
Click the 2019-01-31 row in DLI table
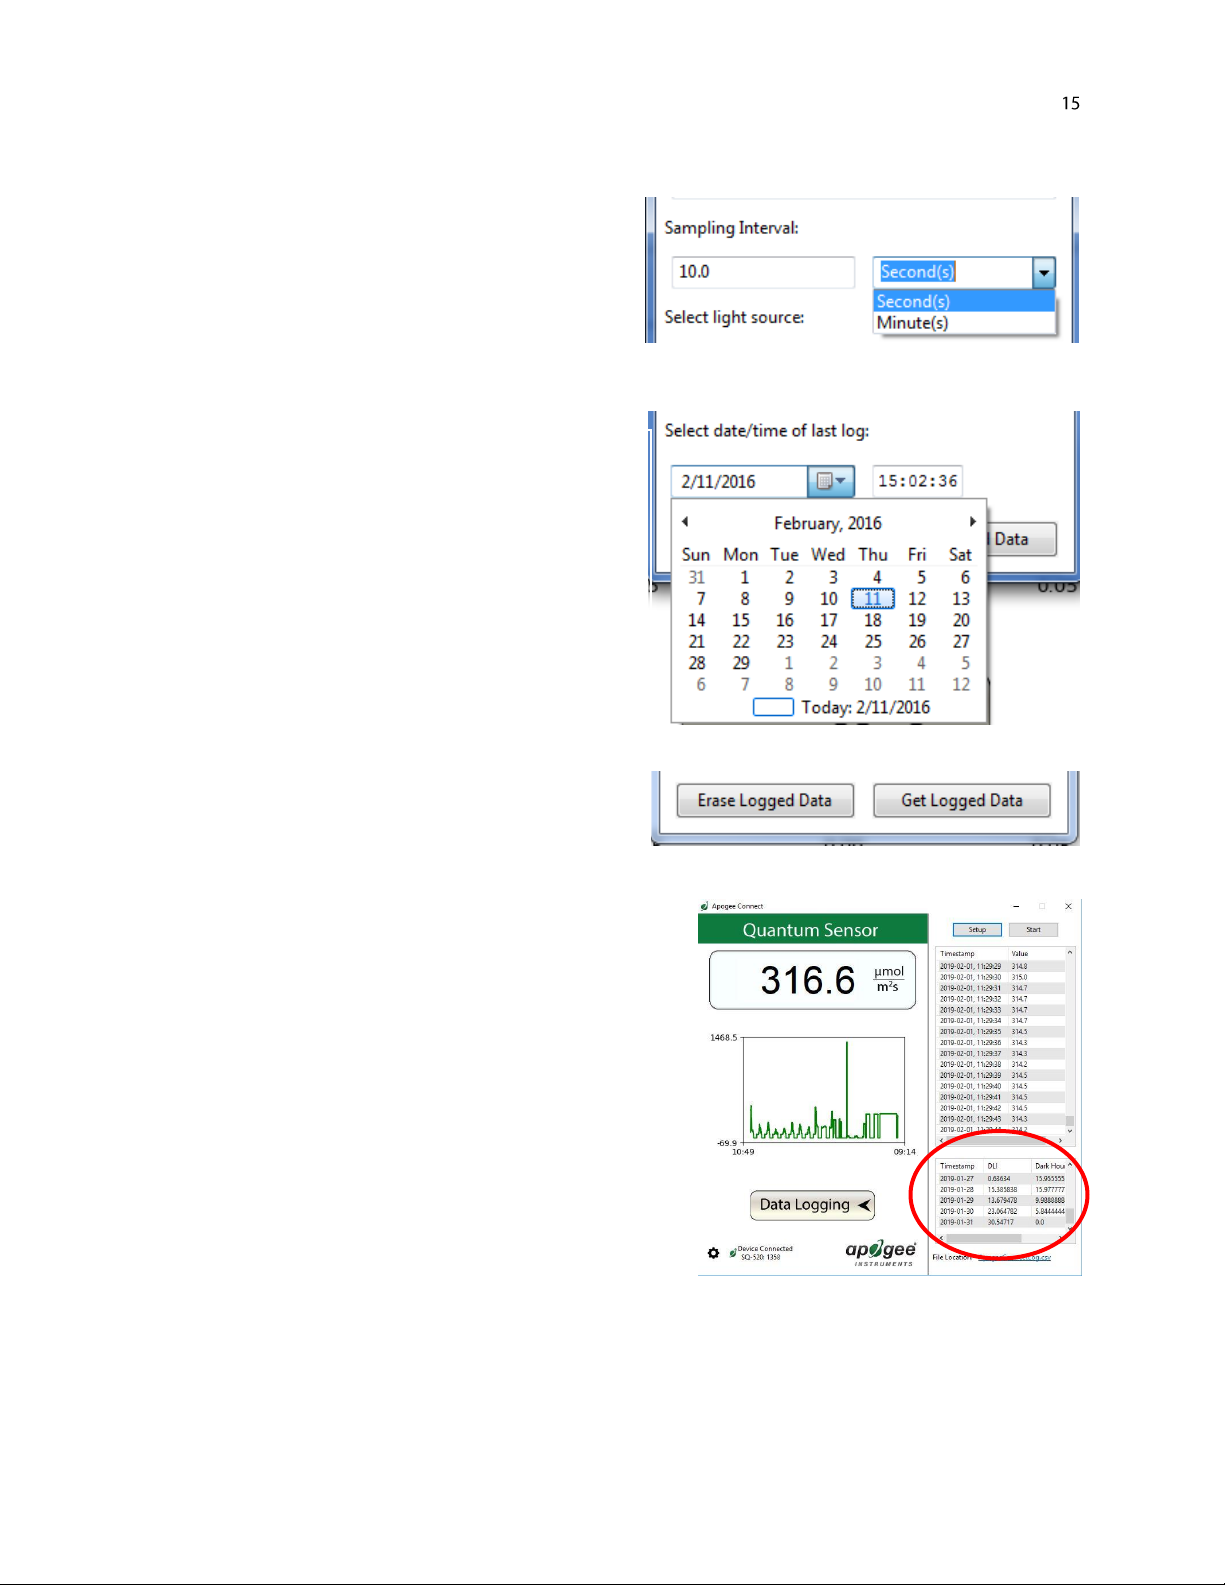point(1001,1222)
